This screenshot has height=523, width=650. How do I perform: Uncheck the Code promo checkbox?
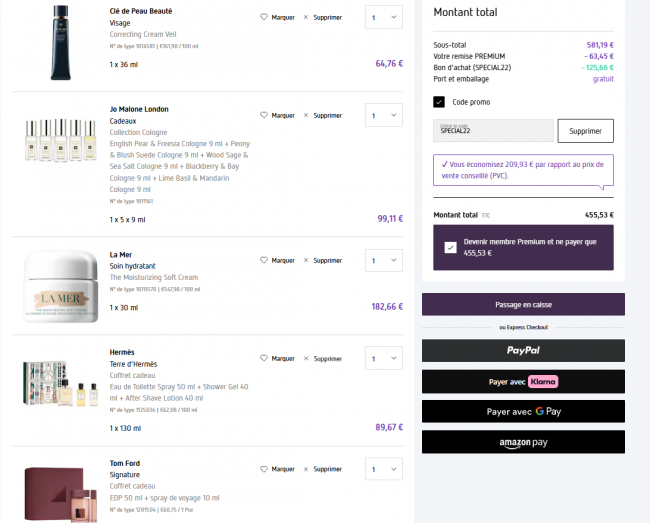point(439,102)
